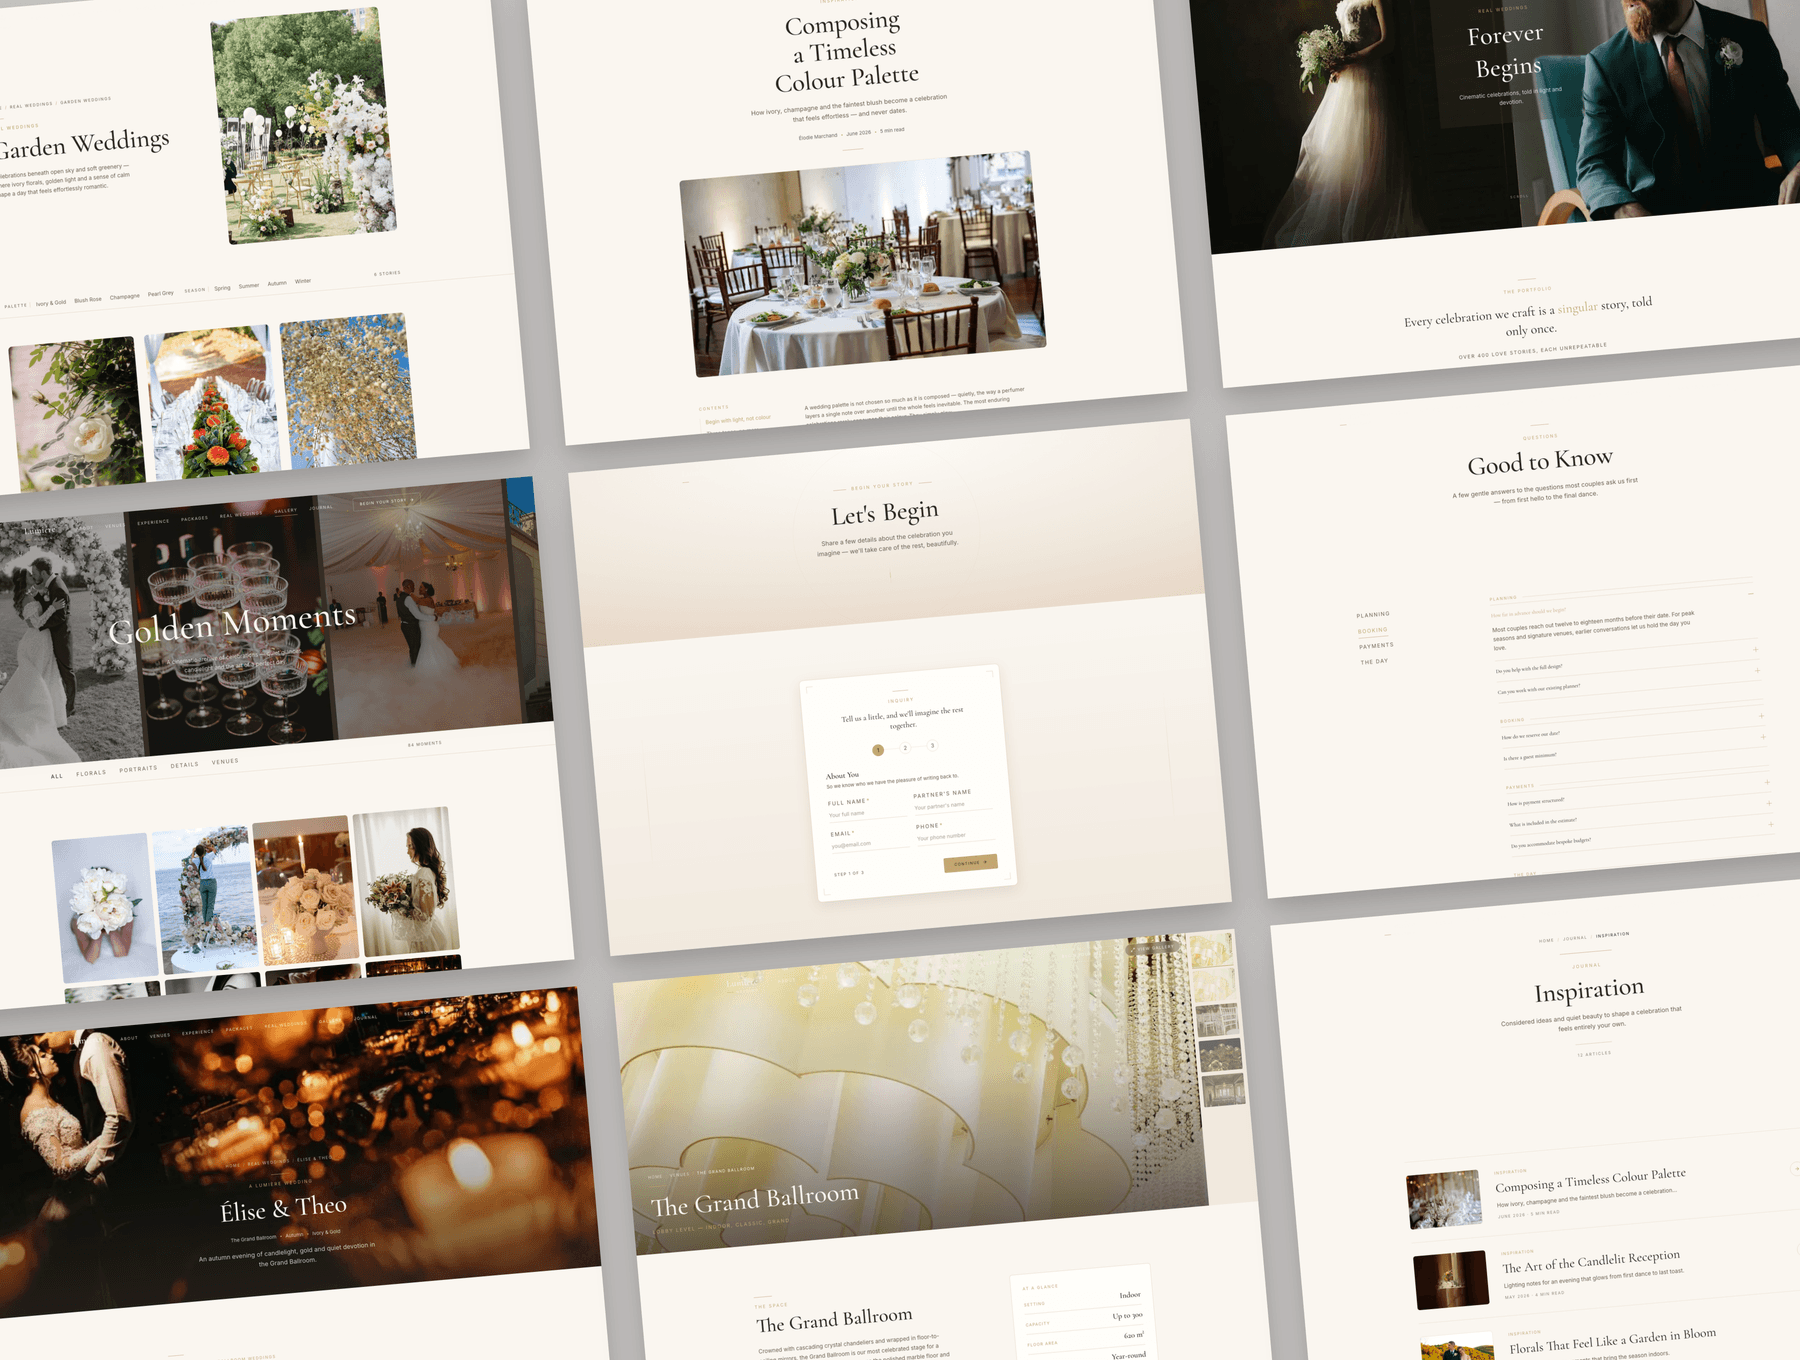Screen dimensions: 1800x1360
Task: Open Packages in the Golden Moments page navbar
Action: point(195,519)
